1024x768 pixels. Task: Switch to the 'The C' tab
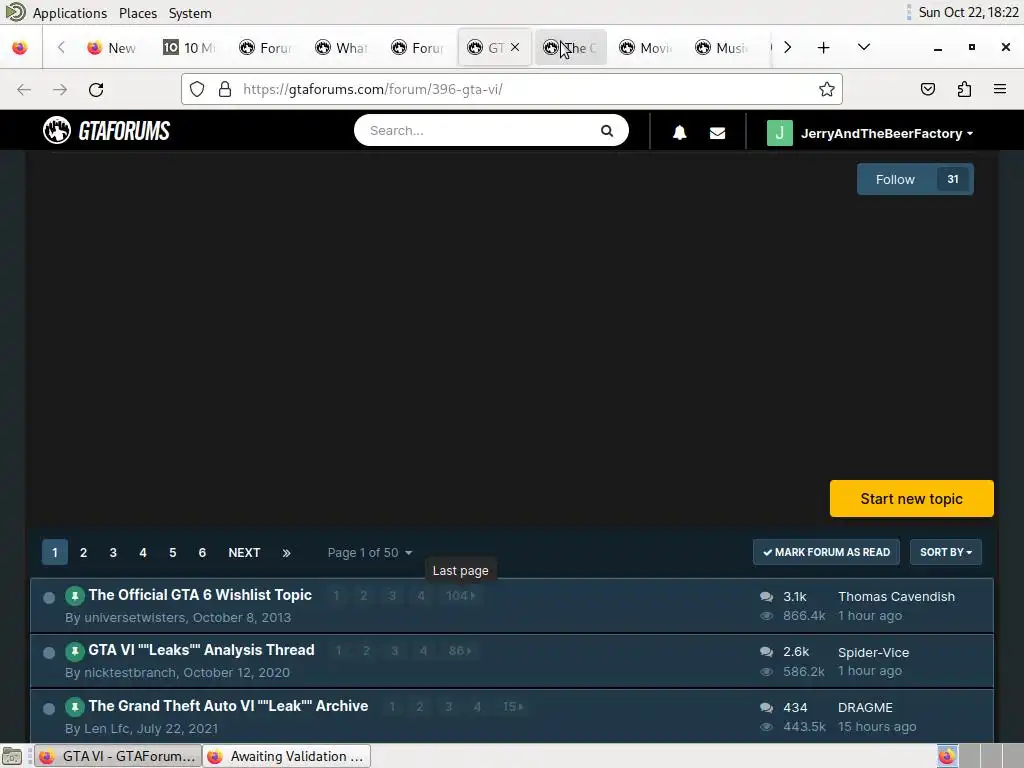tap(570, 48)
